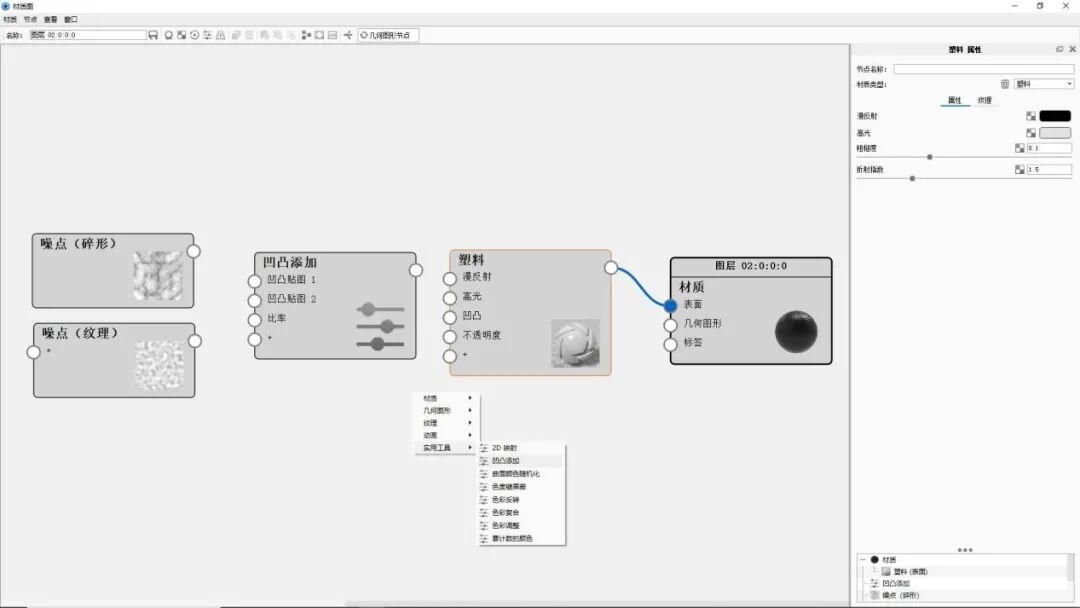Screen dimensions: 1080x608
Task: Click the material sphere icon beside 材质 in the tree
Action: click(x=874, y=561)
